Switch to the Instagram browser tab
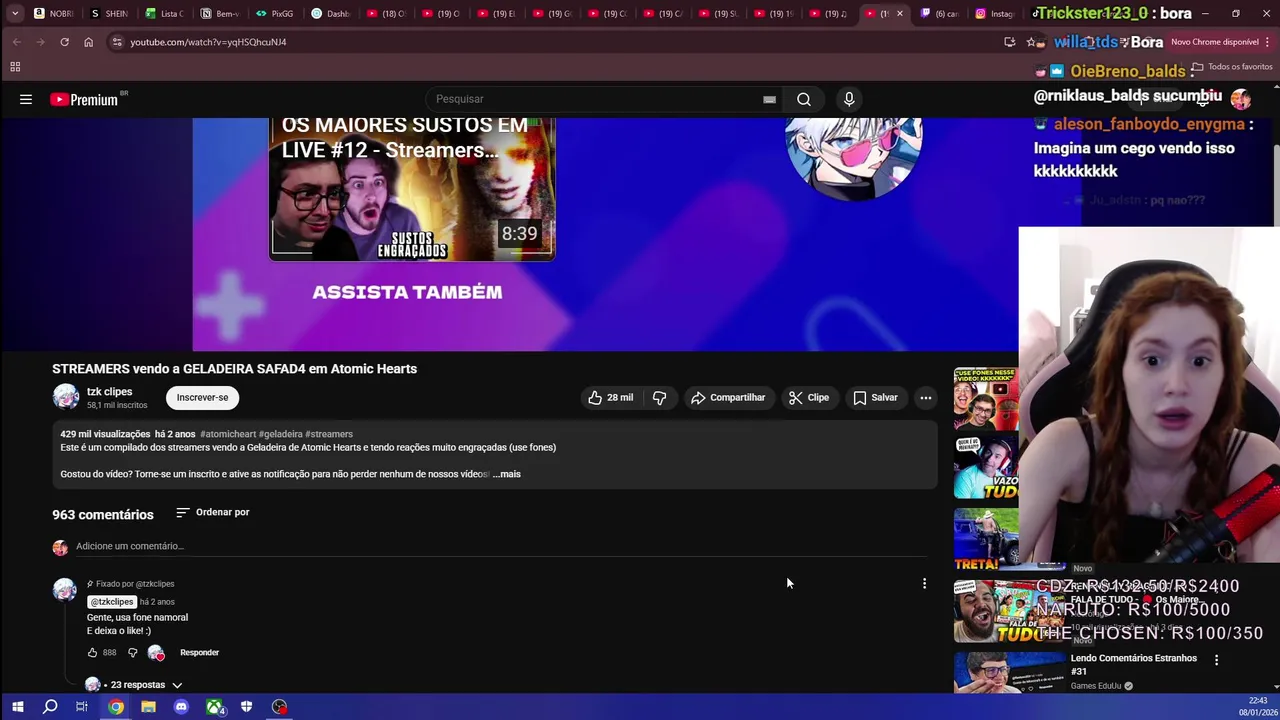 [995, 14]
